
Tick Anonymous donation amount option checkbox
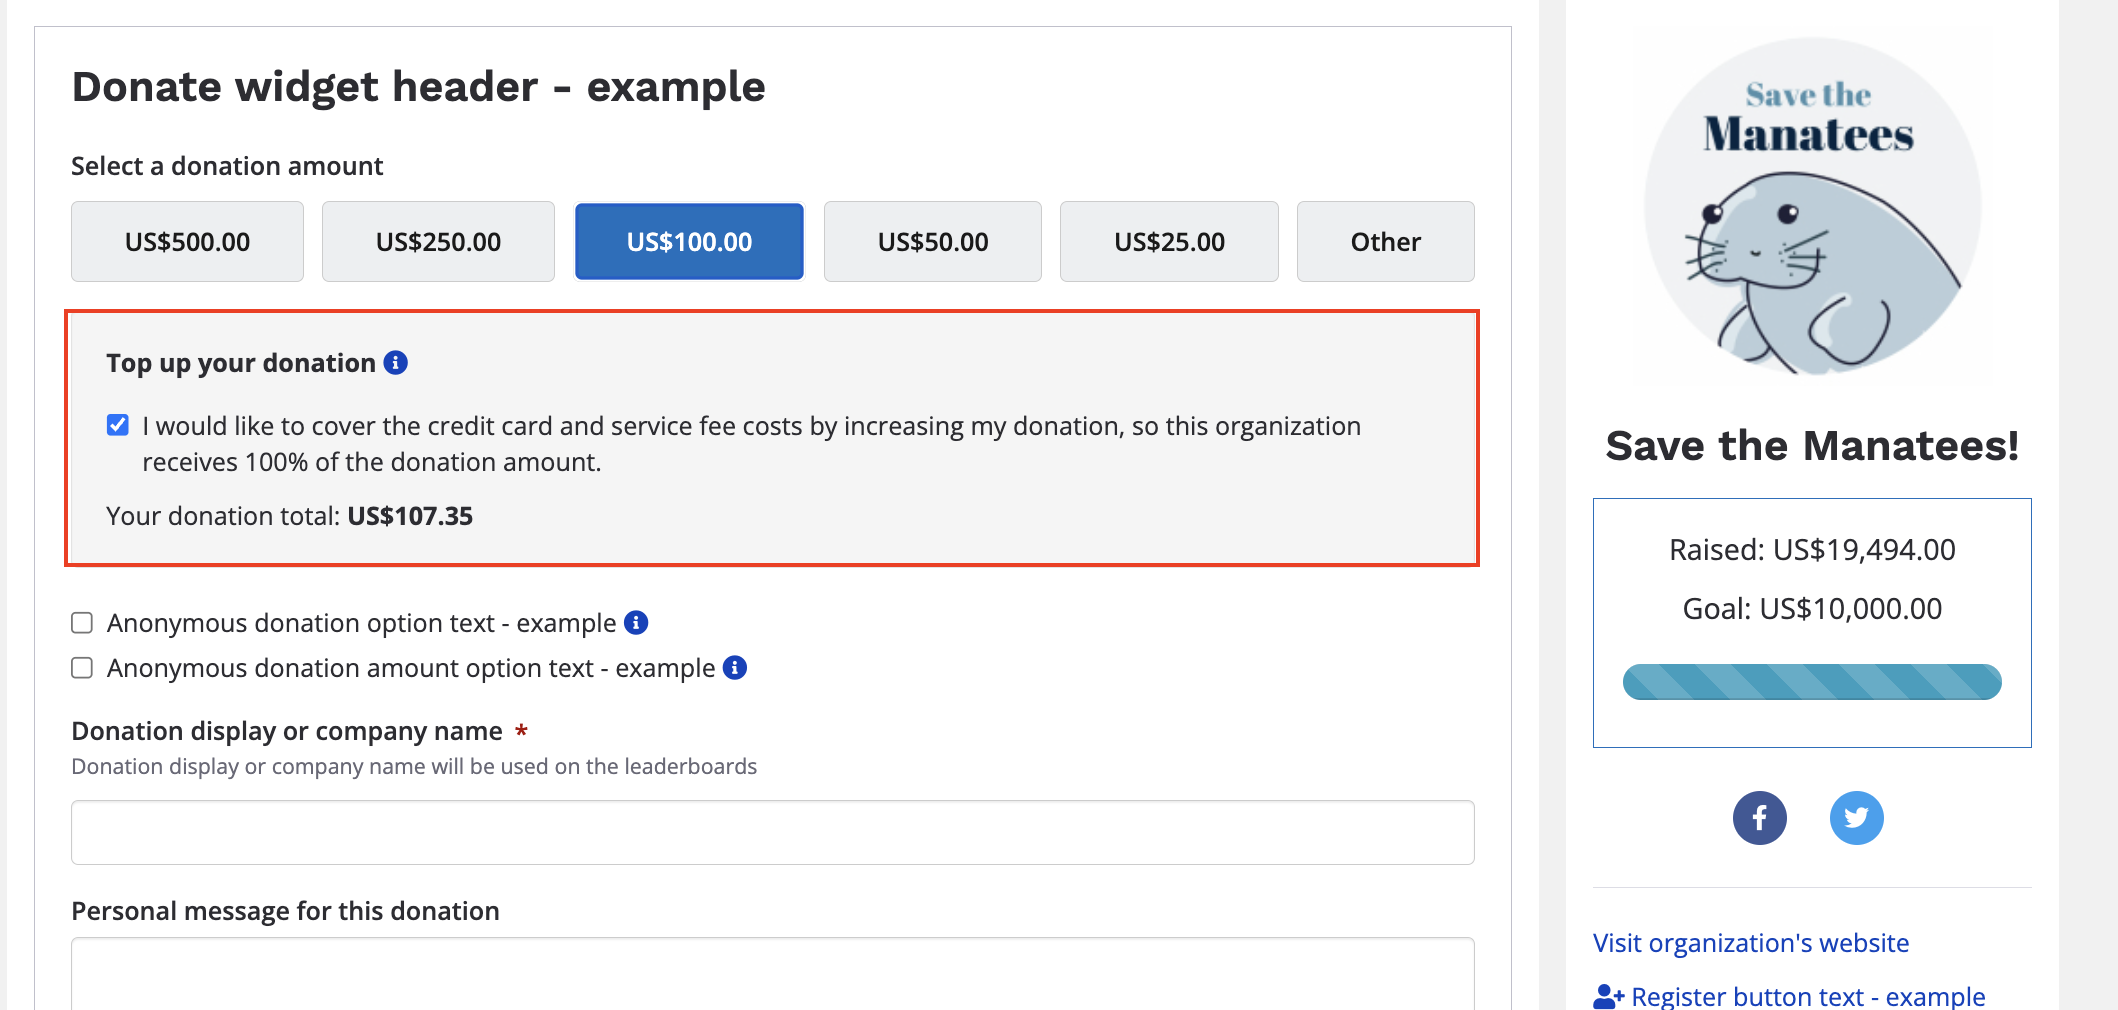pos(82,668)
